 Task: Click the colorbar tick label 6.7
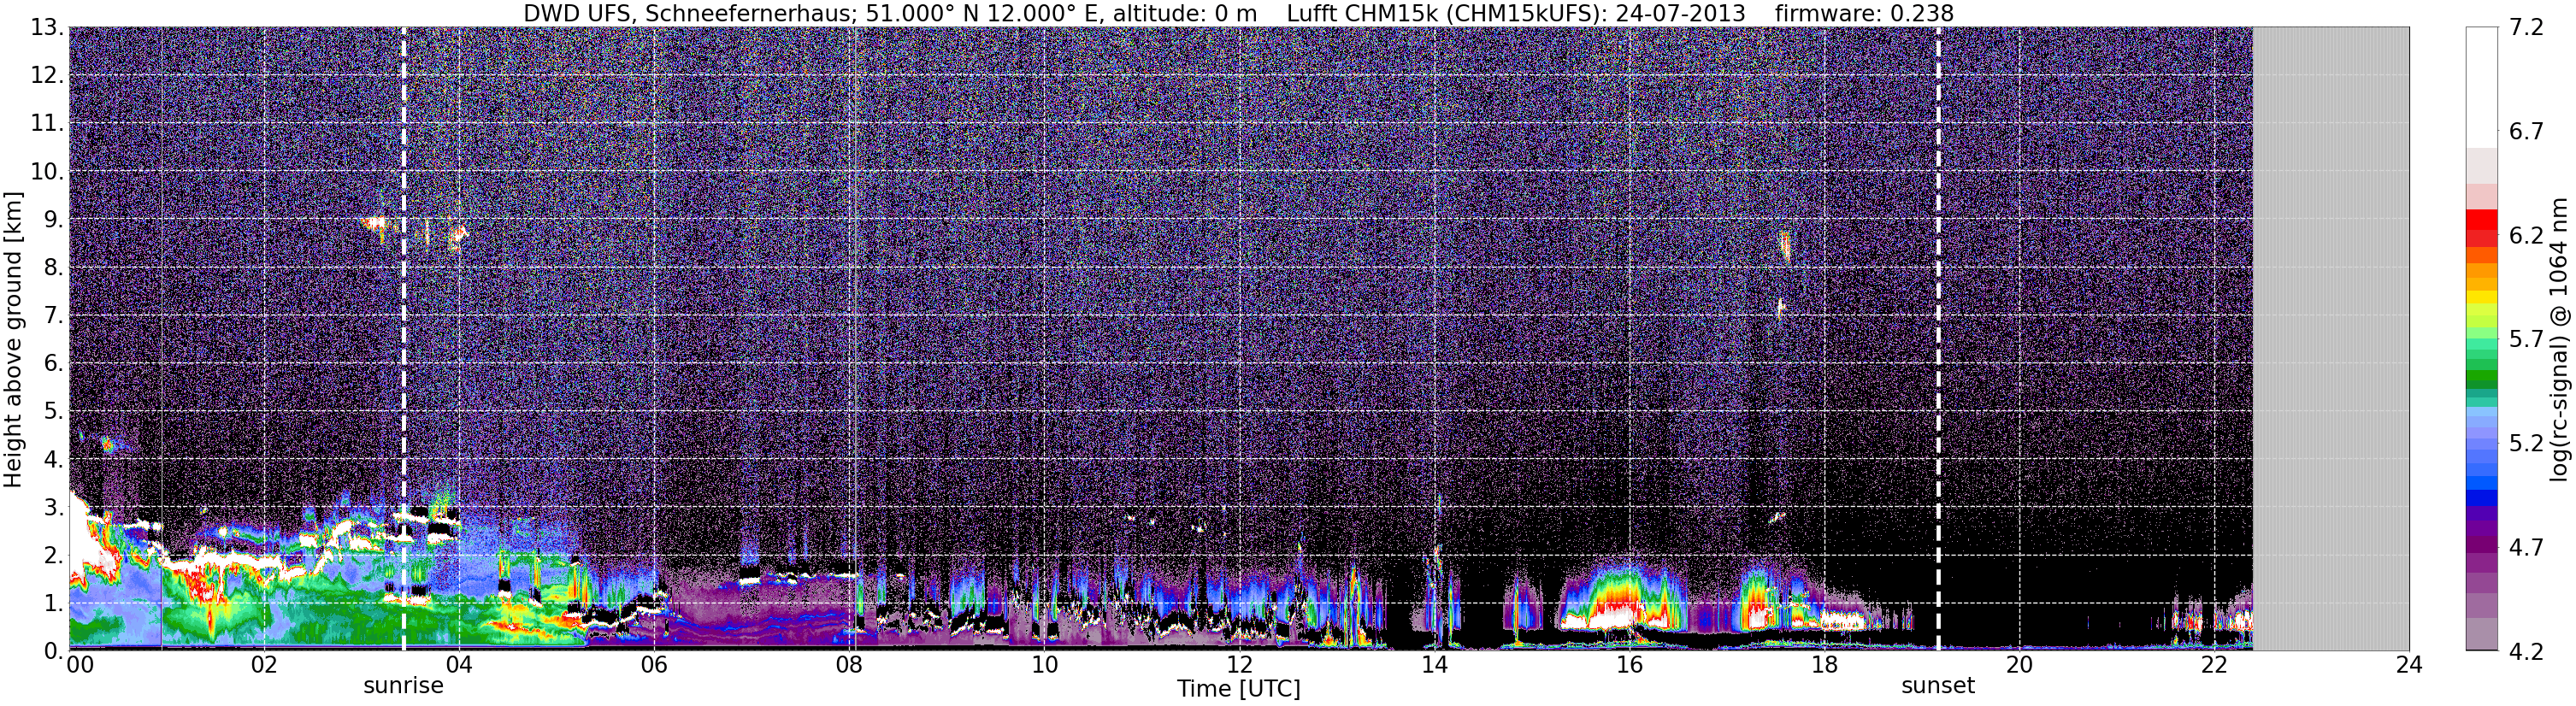(x=2526, y=131)
